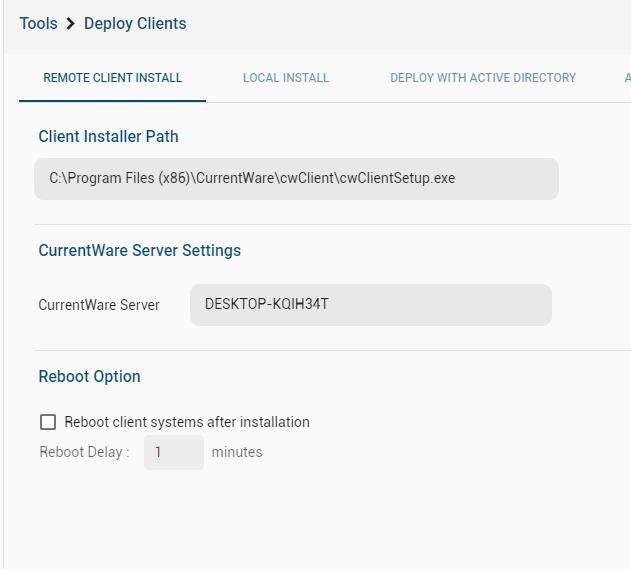Enable the reboot client systems checkbox

tap(48, 422)
